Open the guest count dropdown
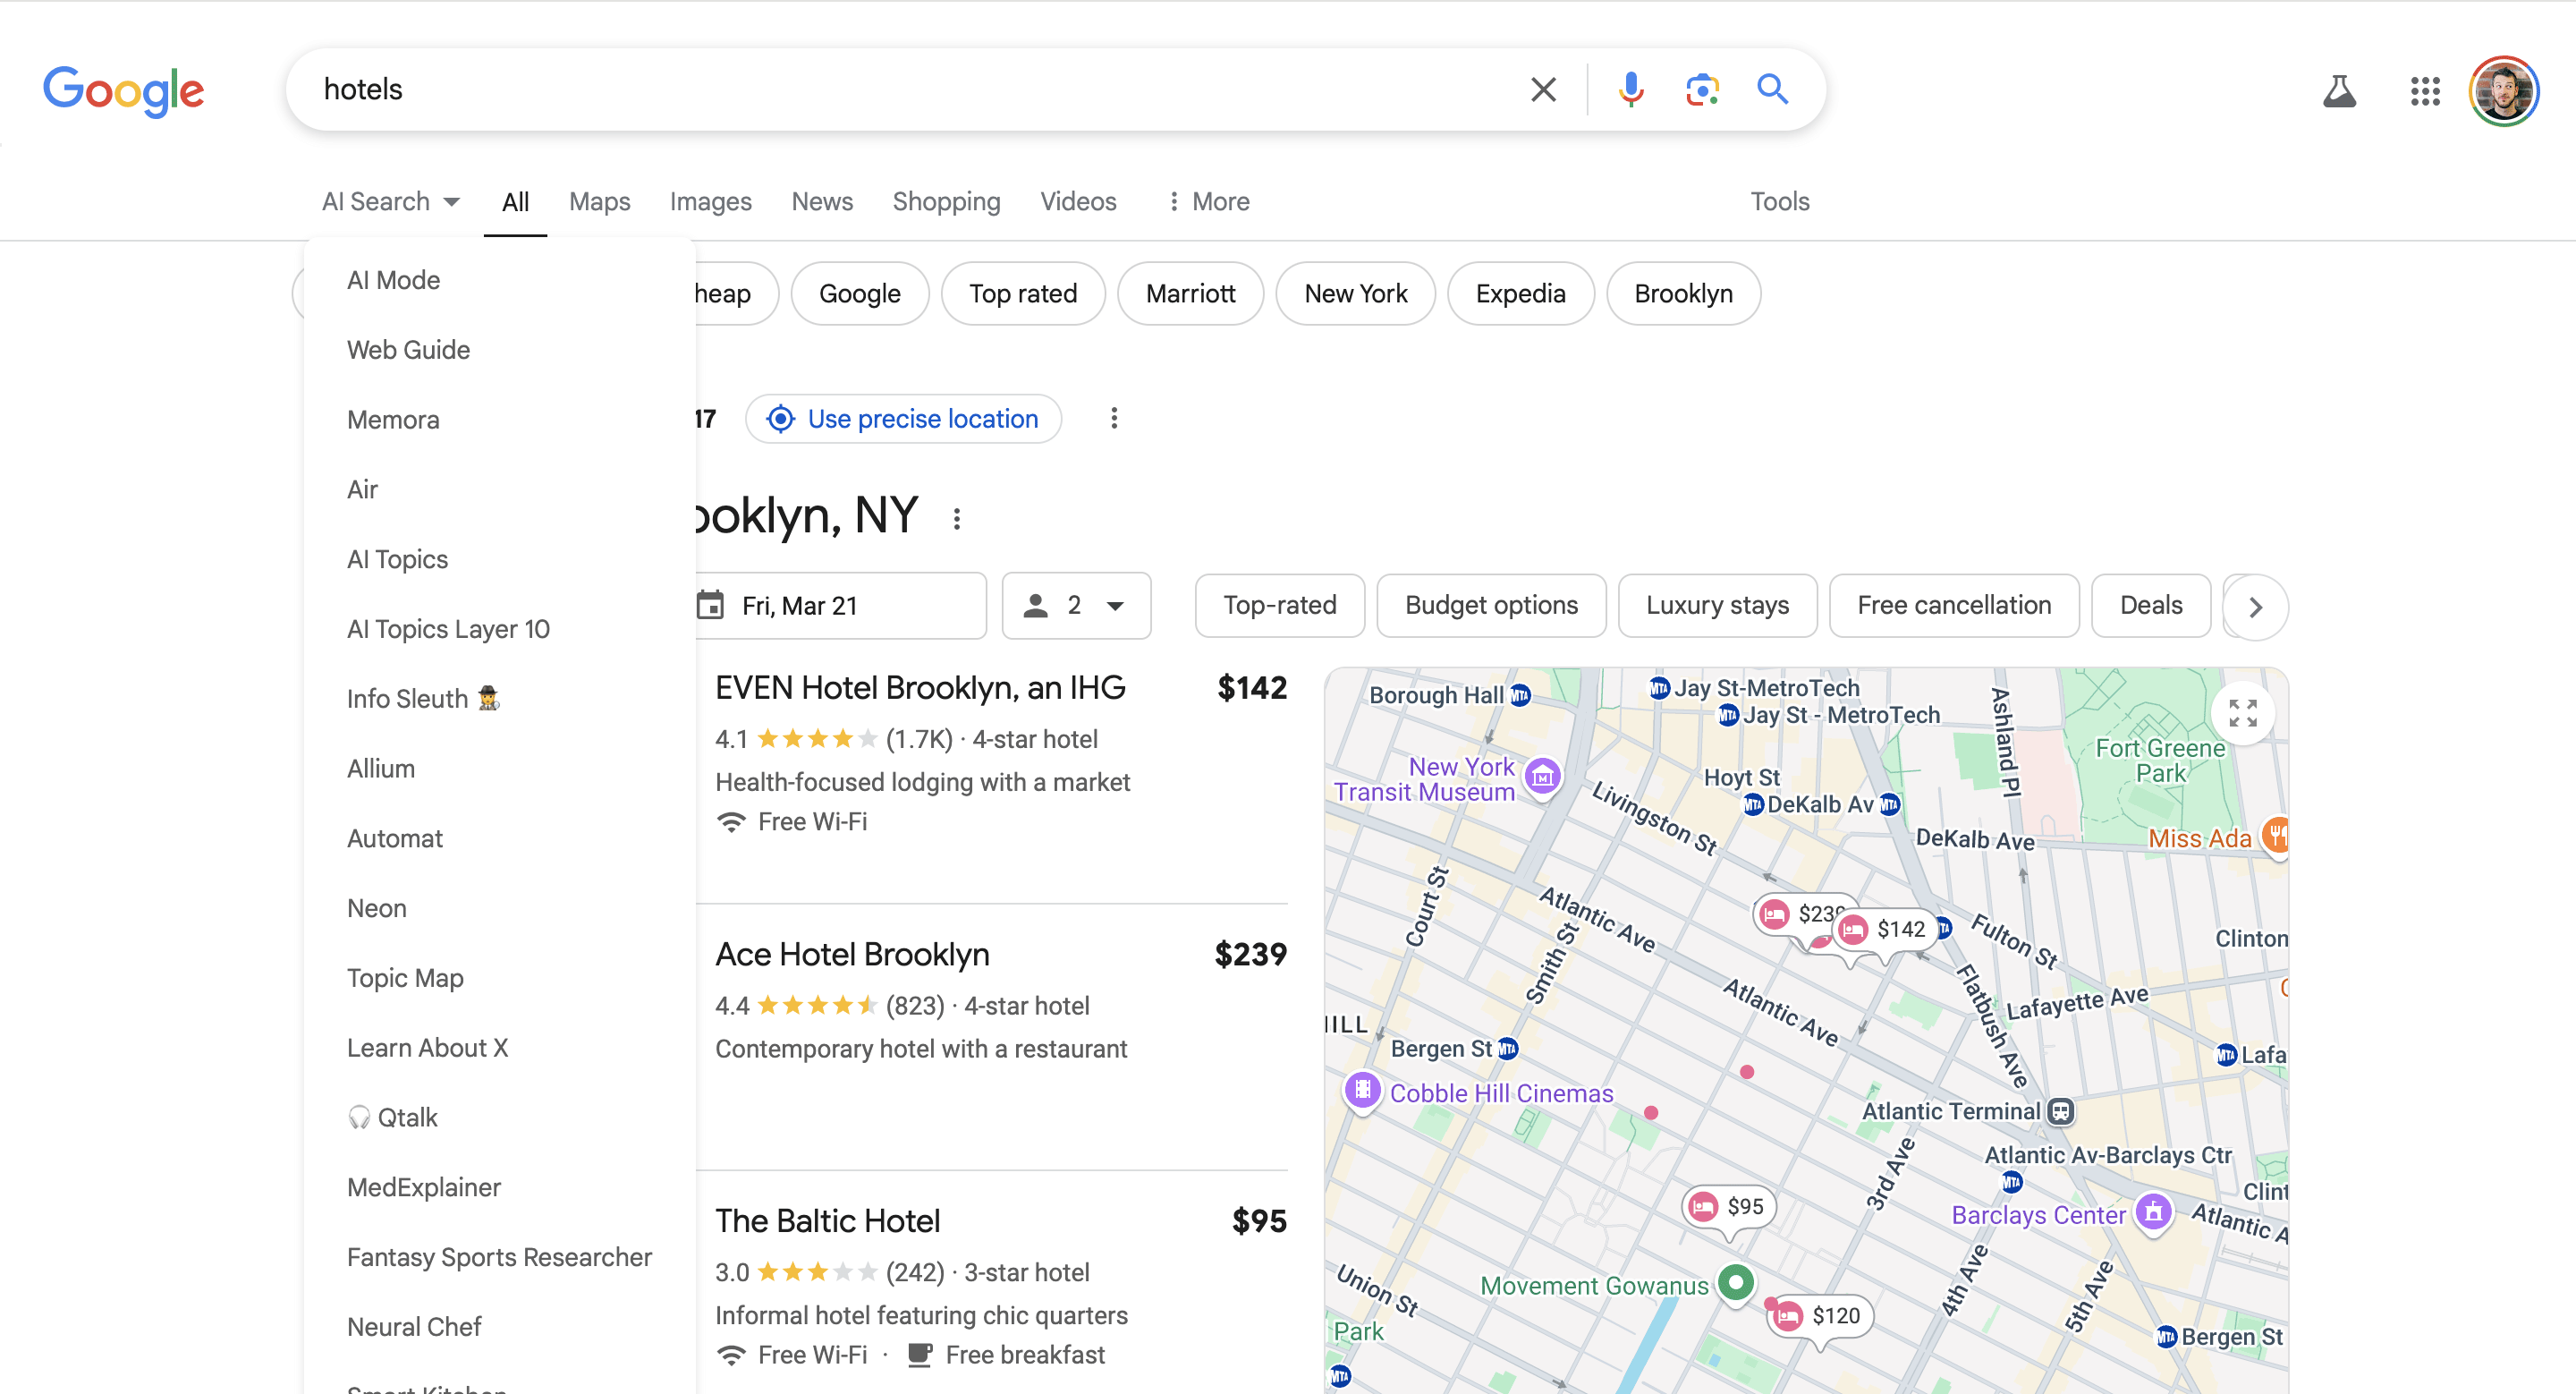Image resolution: width=2576 pixels, height=1394 pixels. (1076, 605)
